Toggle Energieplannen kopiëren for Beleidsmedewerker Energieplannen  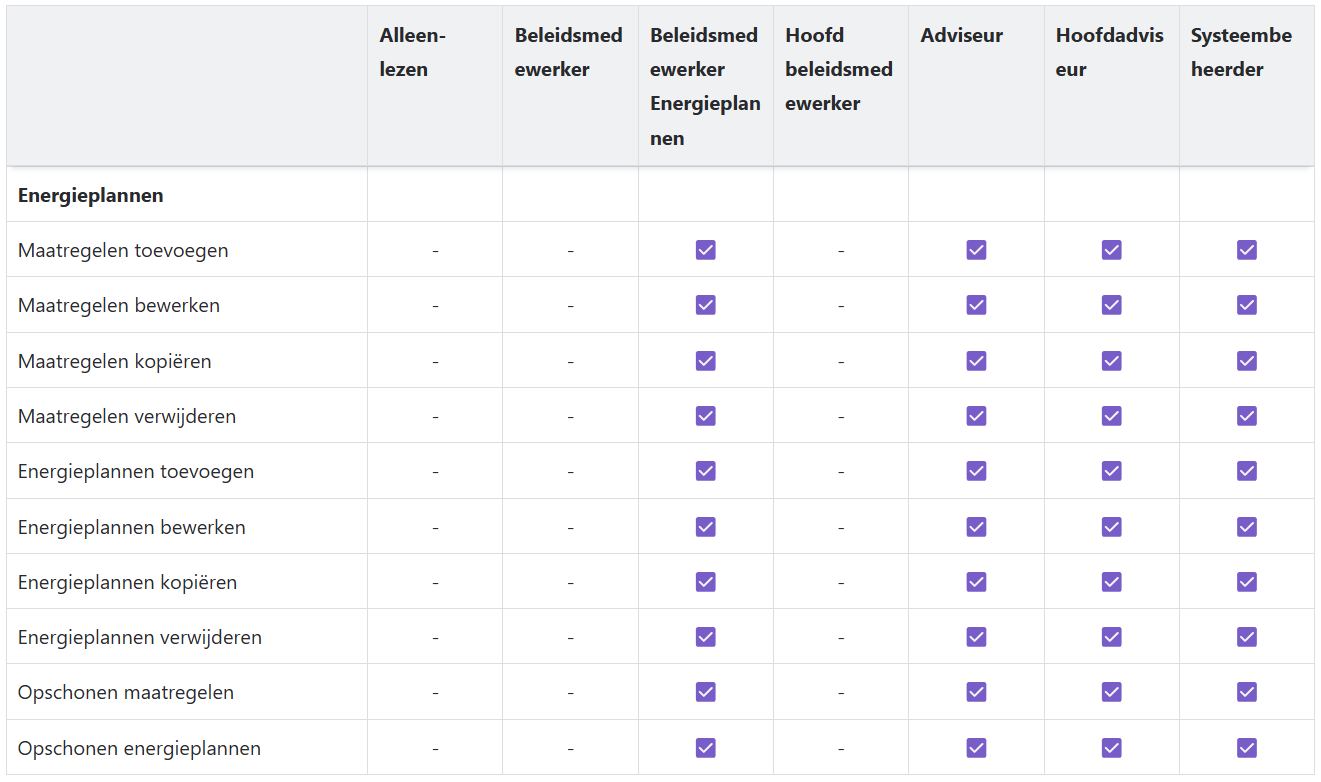pos(706,582)
